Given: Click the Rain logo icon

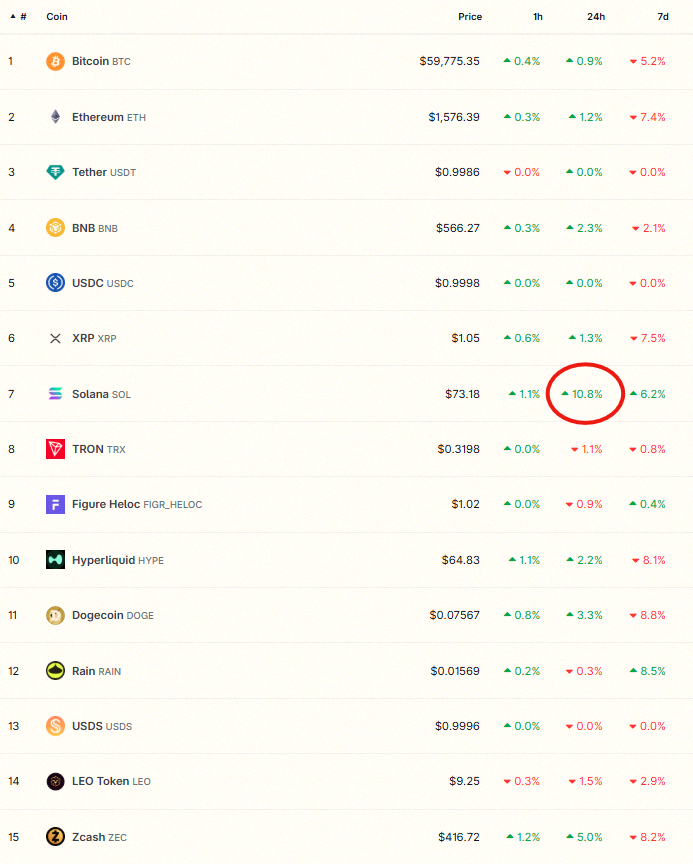Looking at the screenshot, I should pos(55,671).
